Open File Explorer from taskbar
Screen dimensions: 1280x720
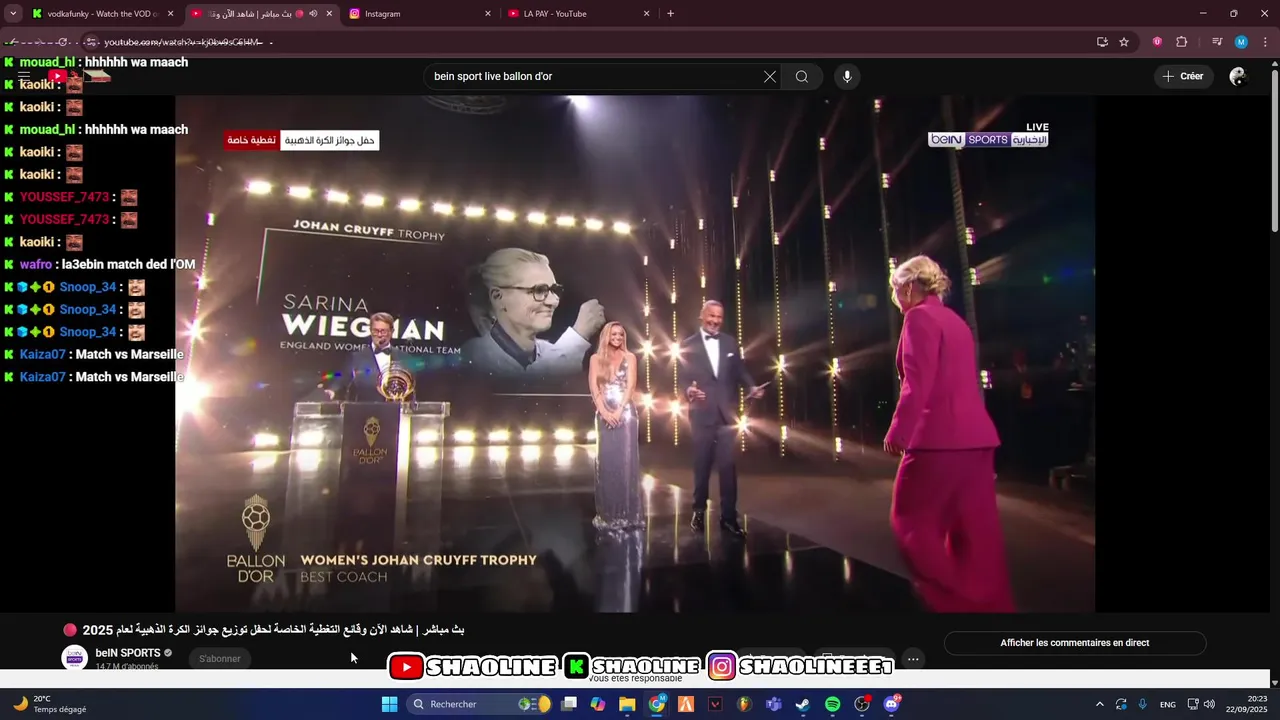point(627,704)
